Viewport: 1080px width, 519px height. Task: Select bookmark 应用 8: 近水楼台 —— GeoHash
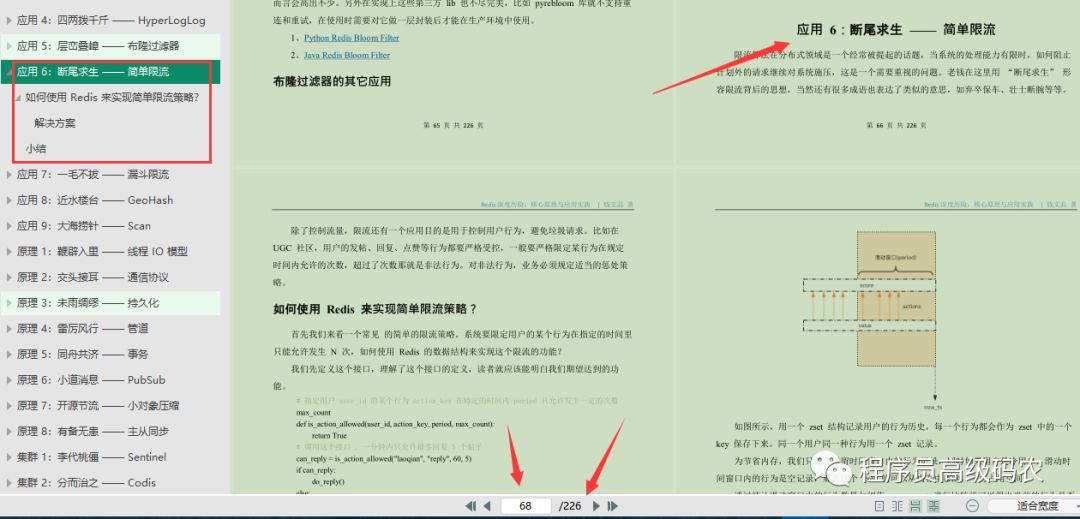pos(95,200)
